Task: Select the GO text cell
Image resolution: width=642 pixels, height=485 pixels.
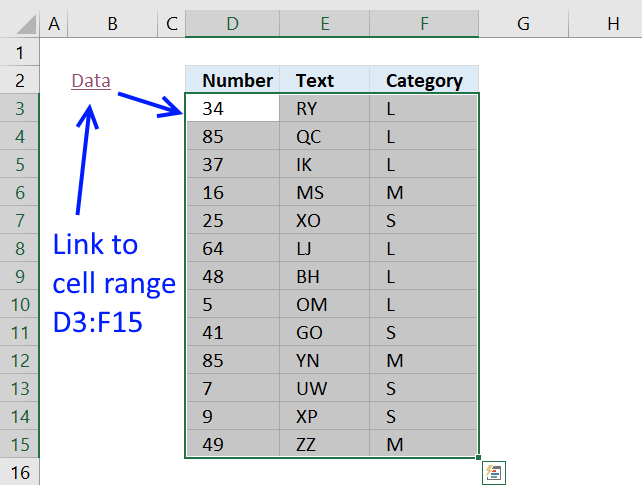Action: (x=325, y=332)
